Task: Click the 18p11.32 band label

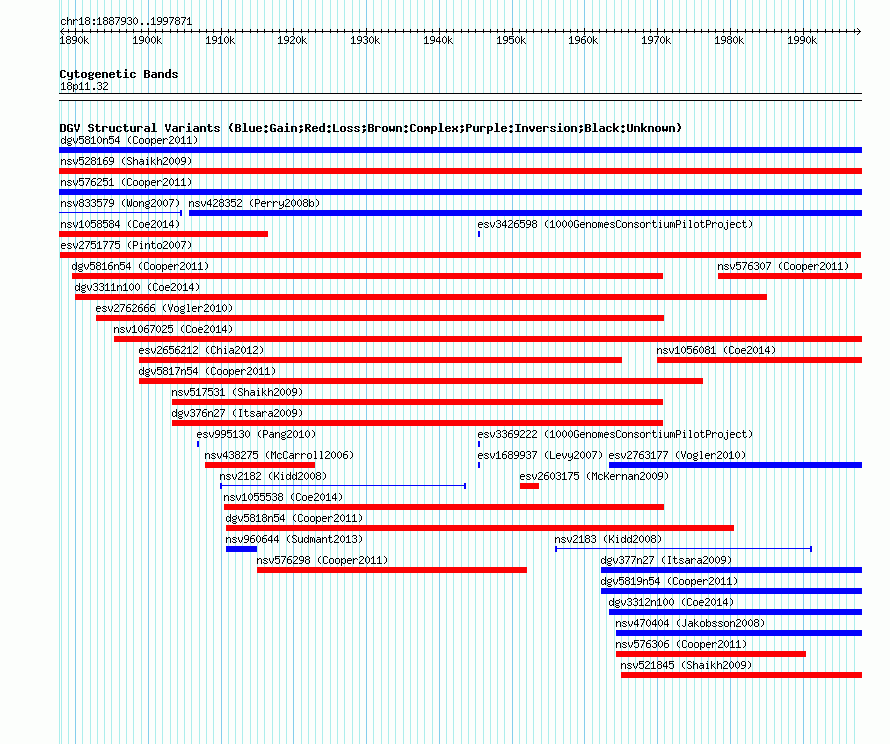Action: tap(84, 86)
